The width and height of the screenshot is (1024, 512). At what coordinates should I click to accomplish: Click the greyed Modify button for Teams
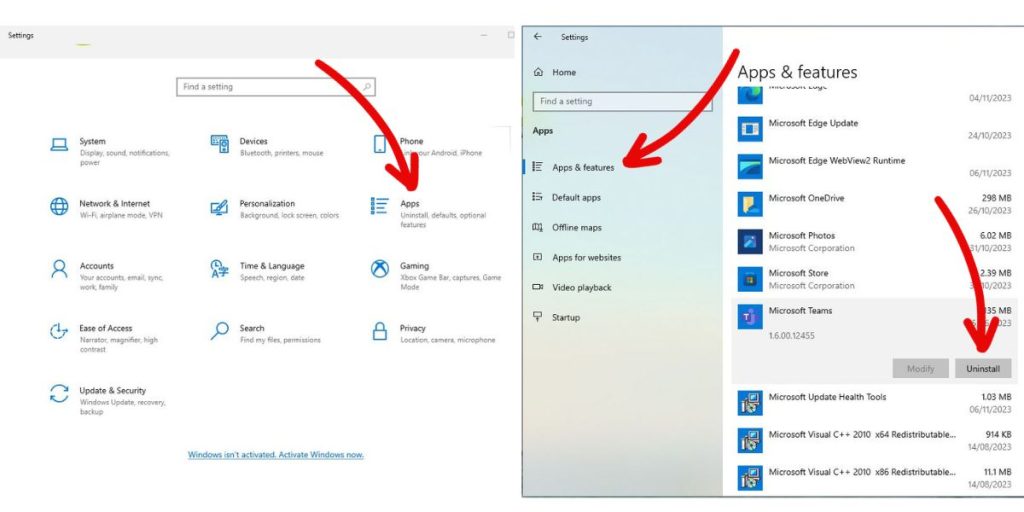(920, 368)
